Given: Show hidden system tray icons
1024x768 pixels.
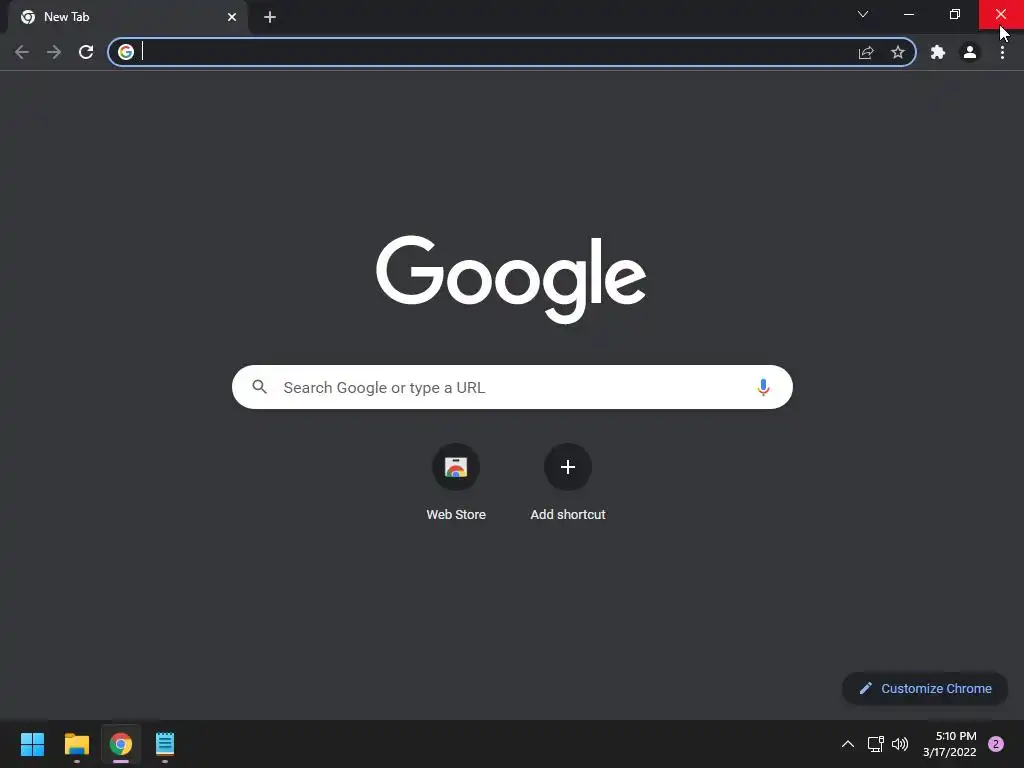Looking at the screenshot, I should [x=848, y=744].
